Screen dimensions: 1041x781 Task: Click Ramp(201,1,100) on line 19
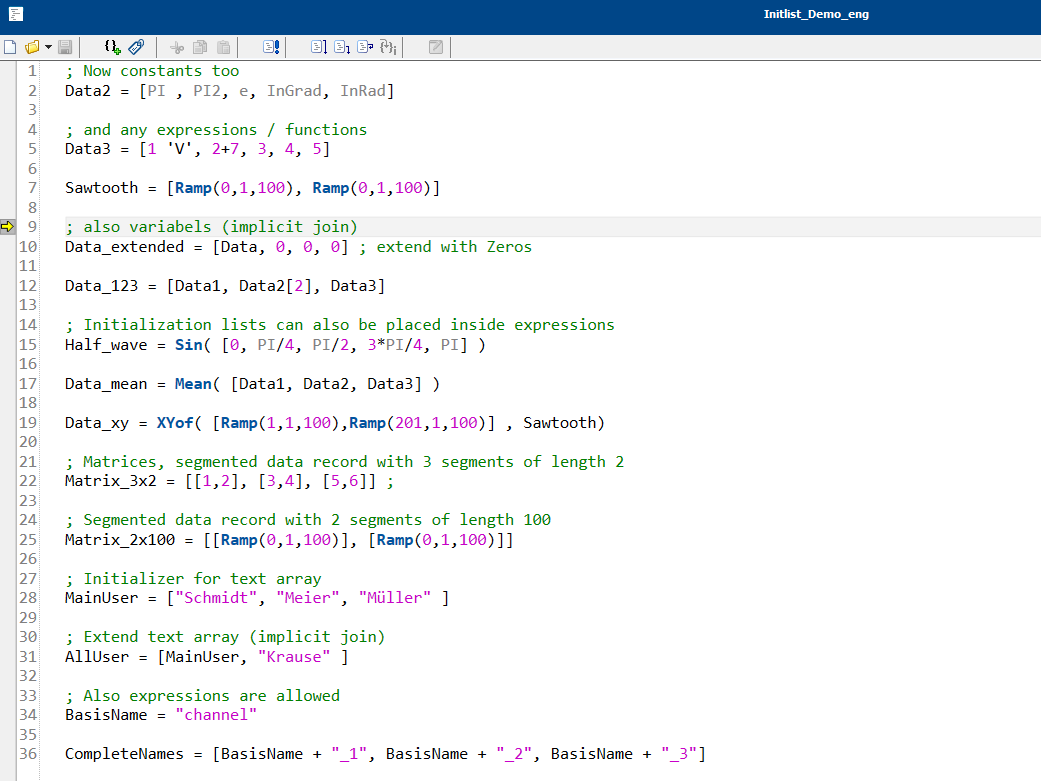click(418, 423)
